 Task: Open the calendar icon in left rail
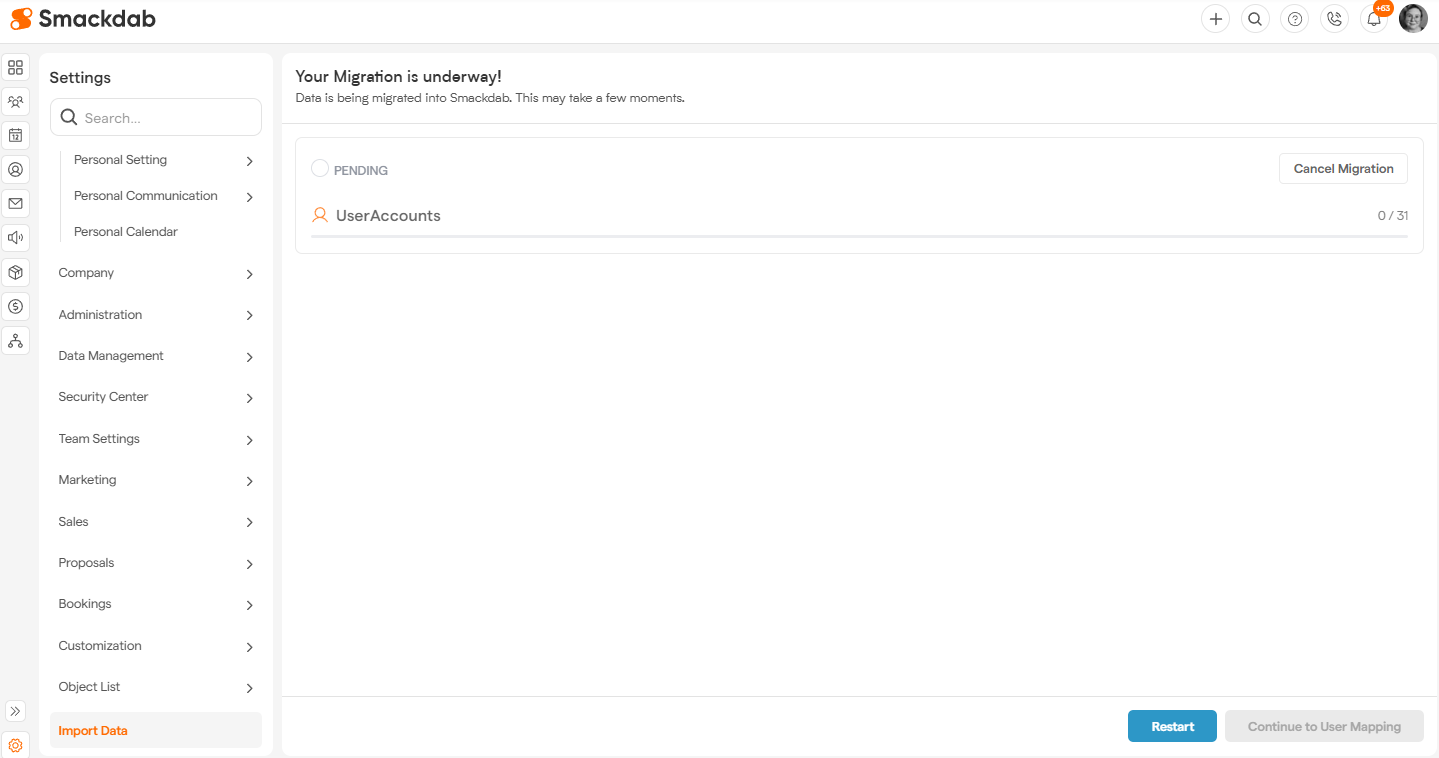click(15, 135)
